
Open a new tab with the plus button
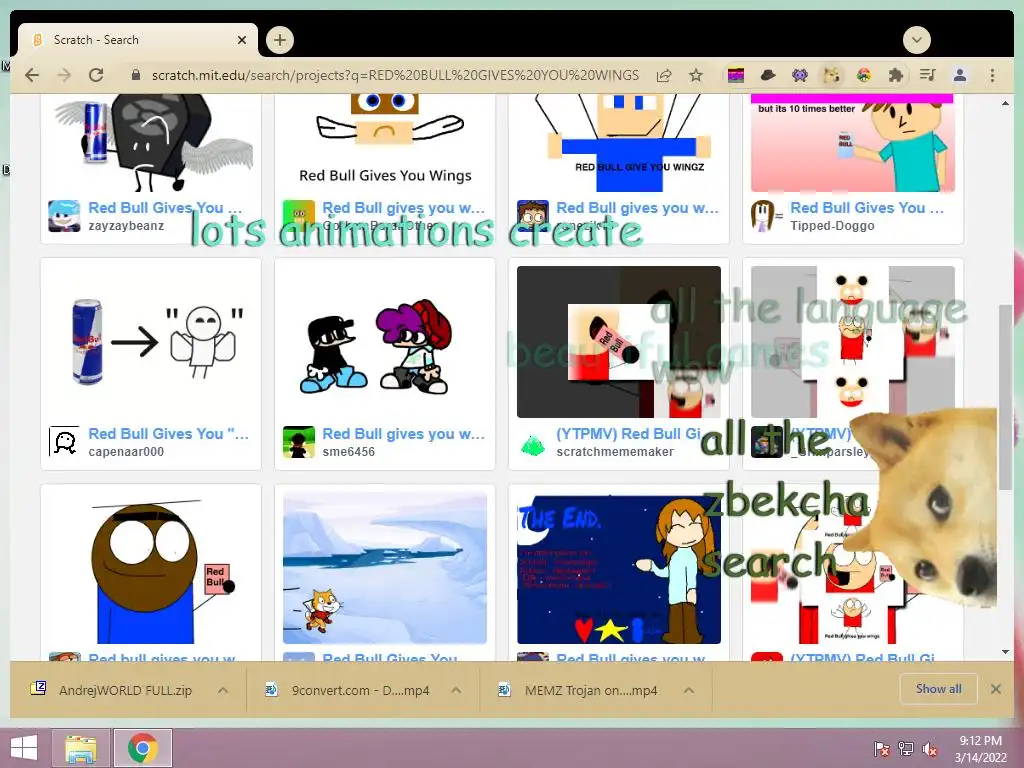point(280,40)
